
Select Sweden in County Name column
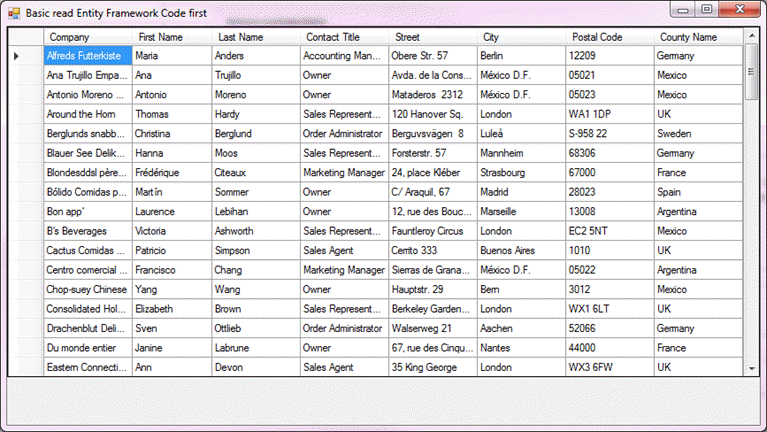click(x=699, y=134)
